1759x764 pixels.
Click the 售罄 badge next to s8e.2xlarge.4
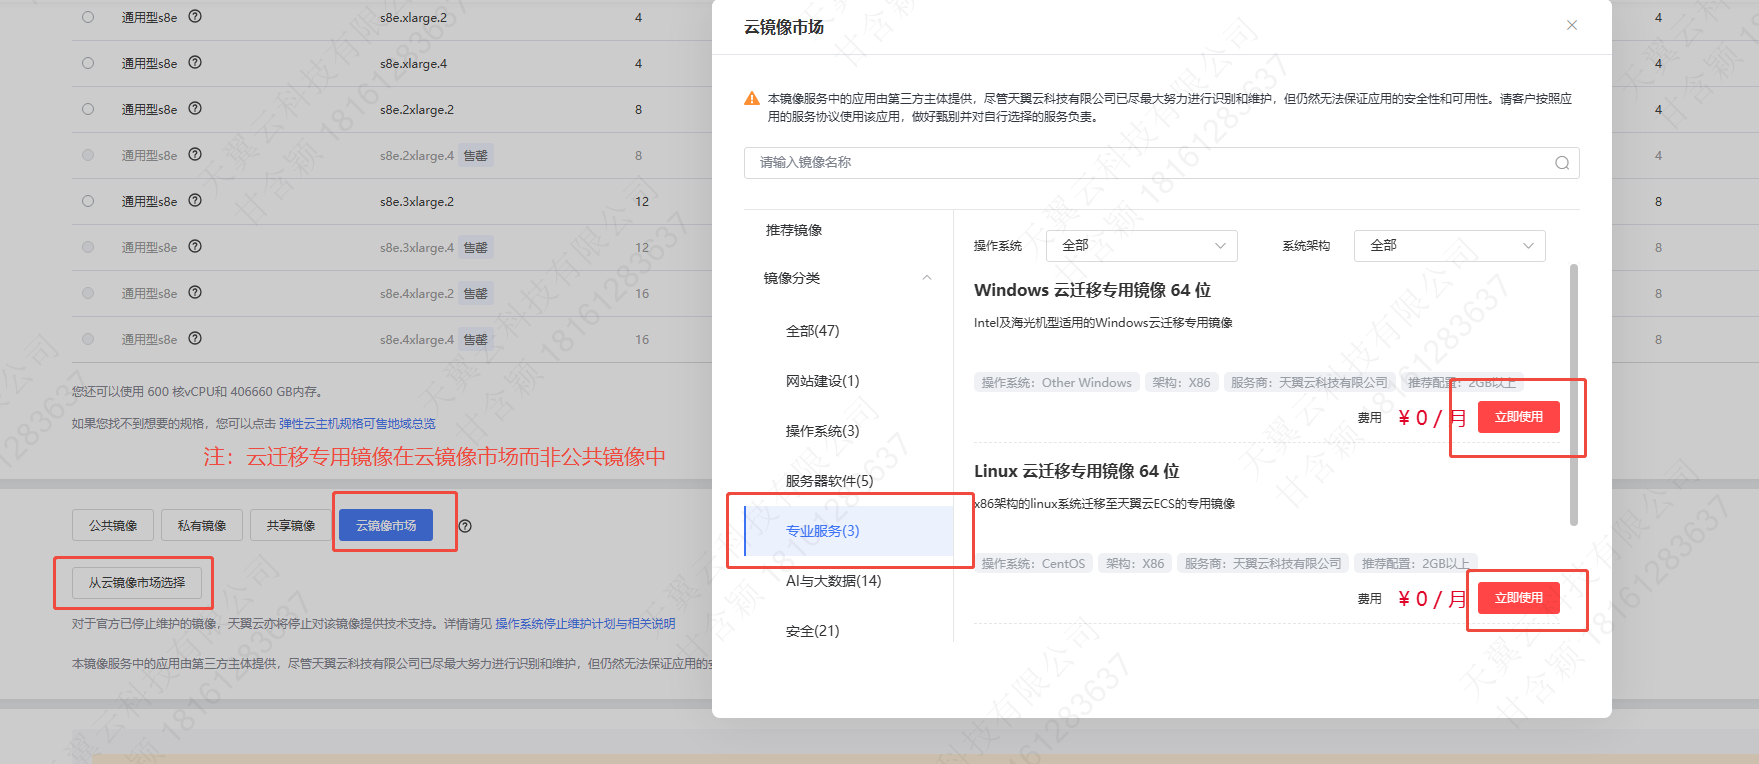476,155
